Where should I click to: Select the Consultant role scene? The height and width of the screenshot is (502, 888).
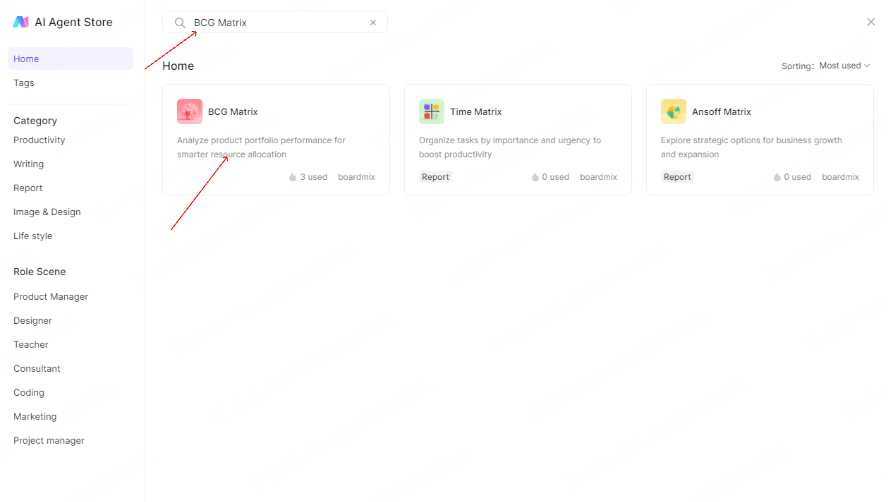coord(37,369)
